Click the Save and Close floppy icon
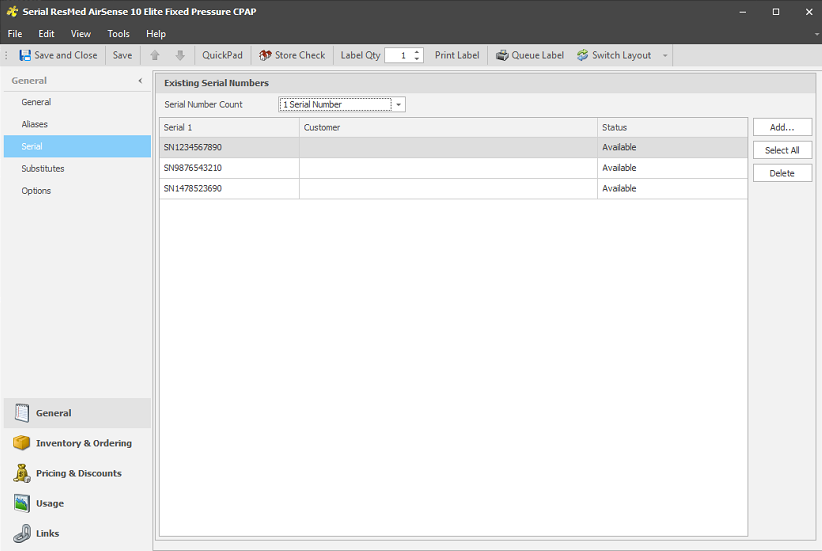Image resolution: width=822 pixels, height=551 pixels. click(25, 55)
